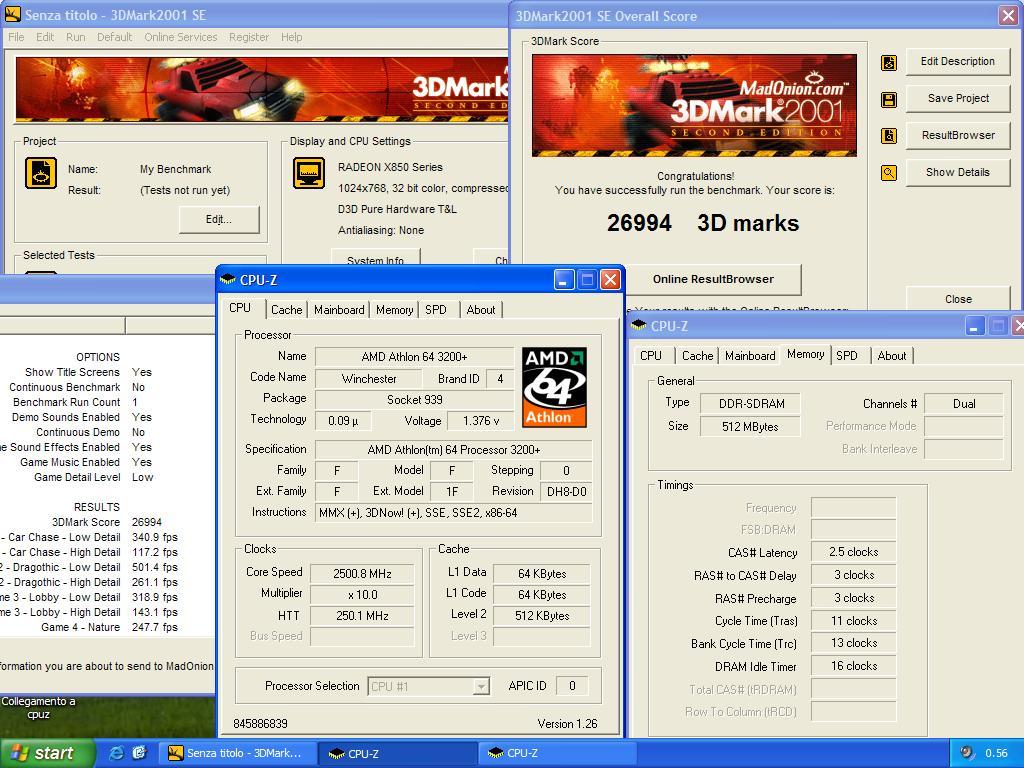Click the Core Speed value 2500.8 MHz
1024x768 pixels.
pyautogui.click(x=362, y=573)
